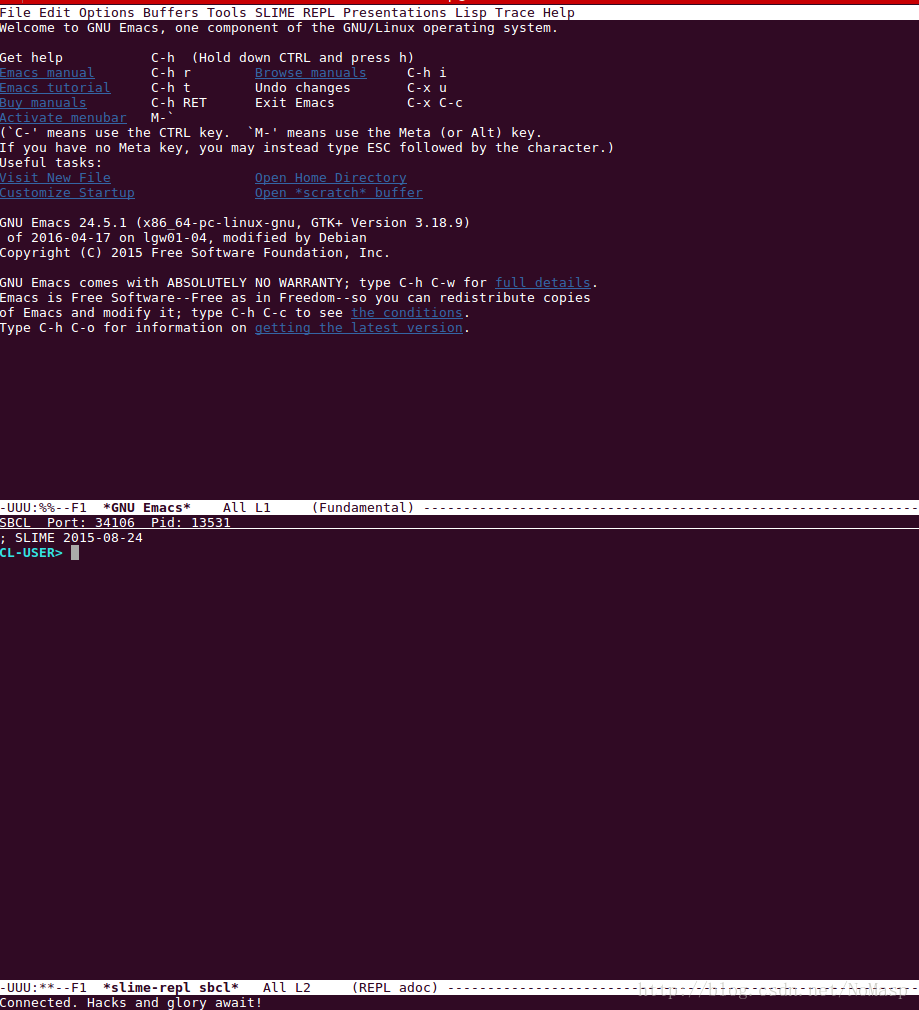919x1010 pixels.
Task: Click the 'Get help' text
Action: (x=32, y=58)
